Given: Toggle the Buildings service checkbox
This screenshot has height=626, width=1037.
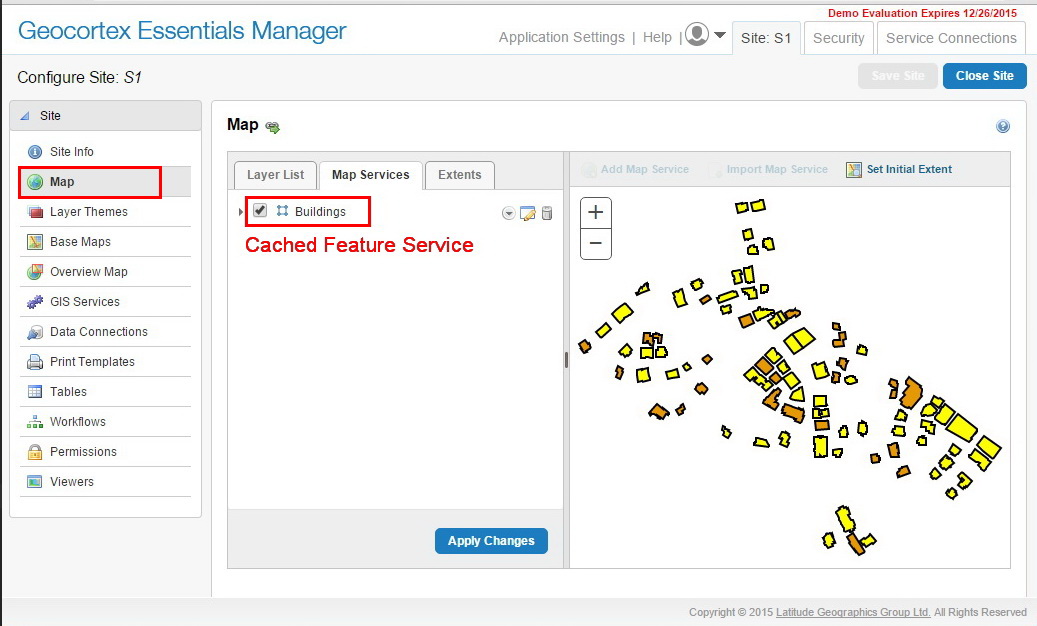Looking at the screenshot, I should tap(260, 211).
